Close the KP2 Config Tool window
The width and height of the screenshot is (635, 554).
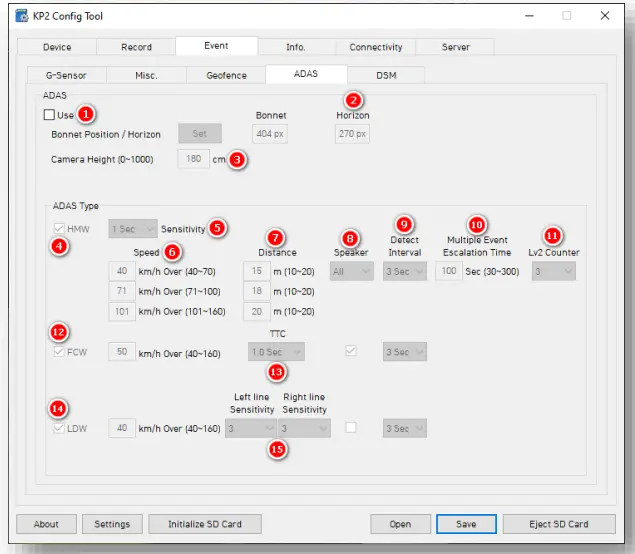coord(605,16)
